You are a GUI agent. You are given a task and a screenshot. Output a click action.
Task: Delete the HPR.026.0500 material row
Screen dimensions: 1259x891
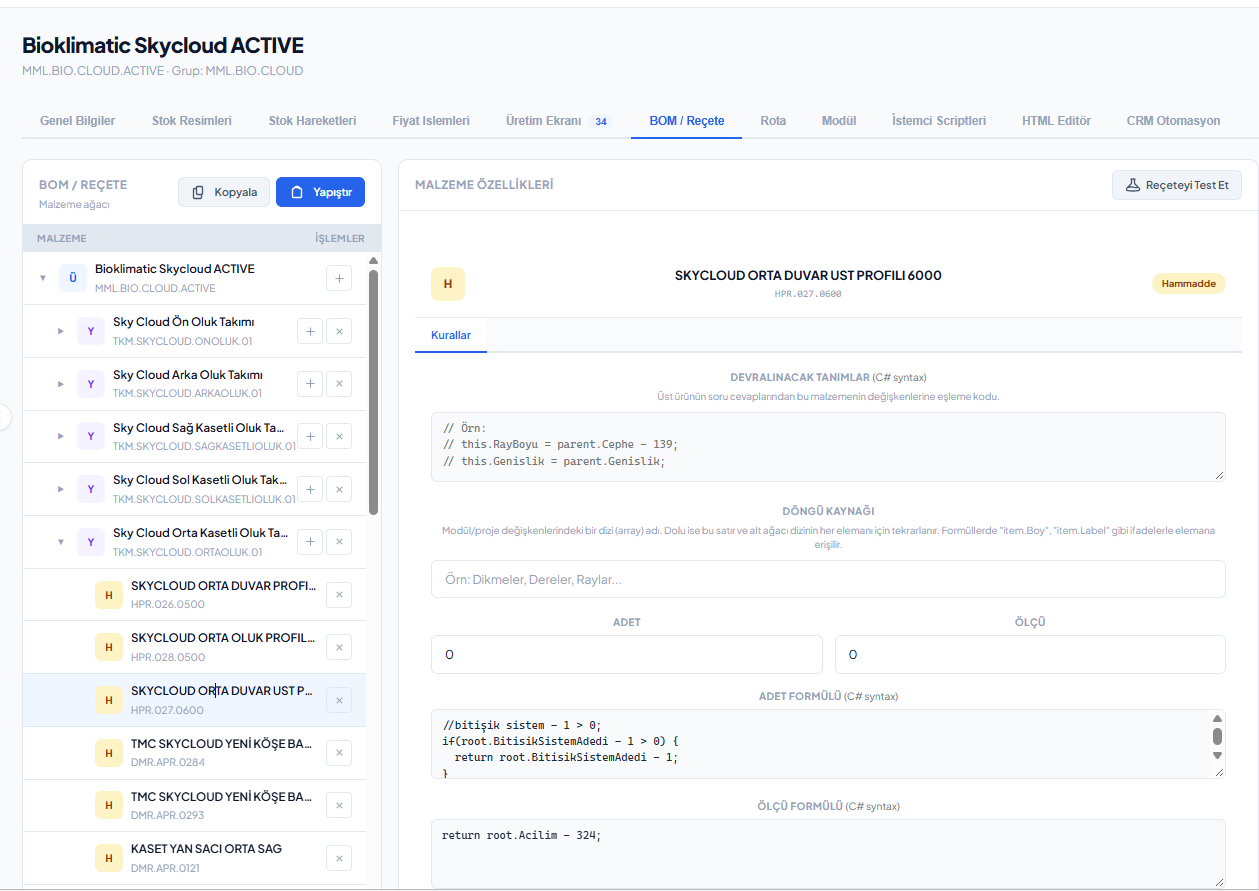[x=339, y=595]
